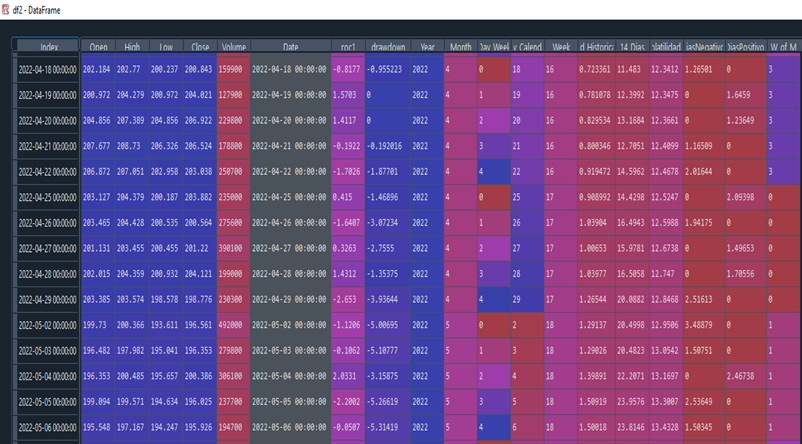This screenshot has width=802, height=444.
Task: Click calendar day cell 29
Action: (x=527, y=300)
